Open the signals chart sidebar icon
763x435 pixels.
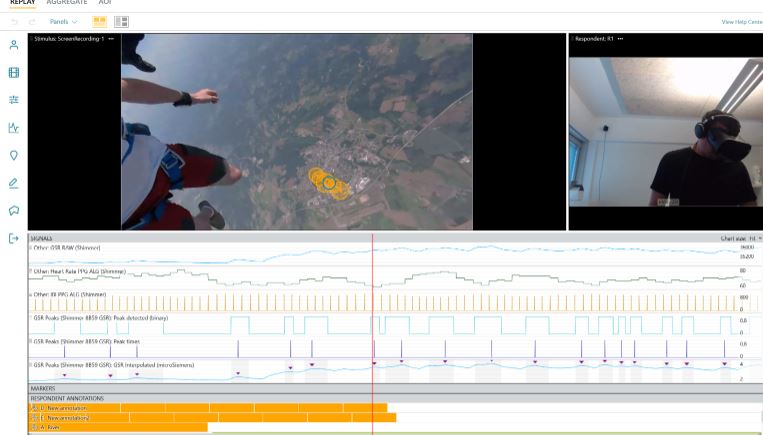14,128
